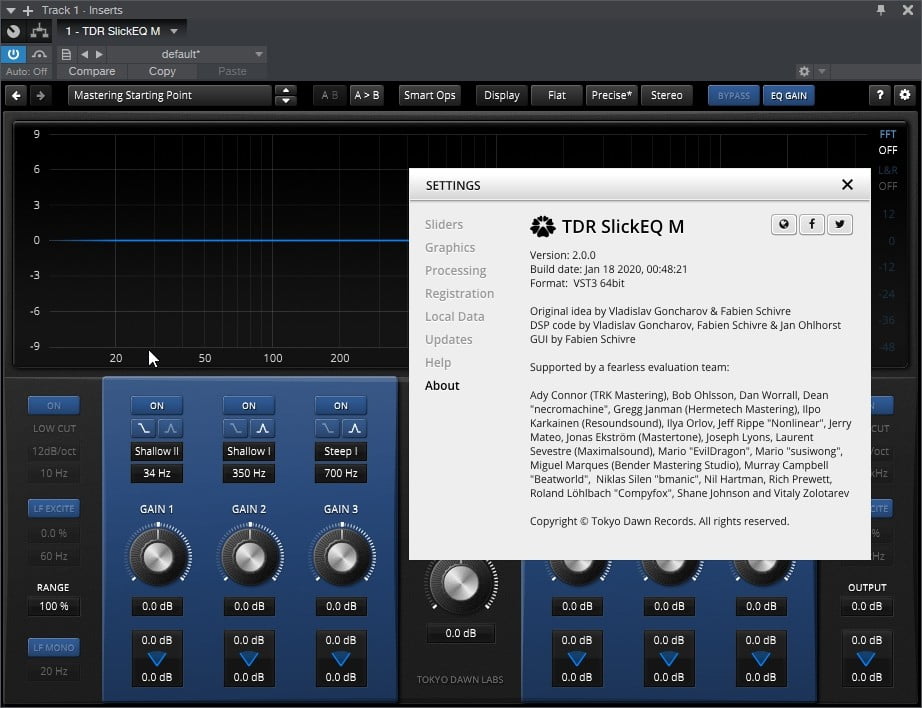Switch to the Sliders settings tab

click(444, 225)
